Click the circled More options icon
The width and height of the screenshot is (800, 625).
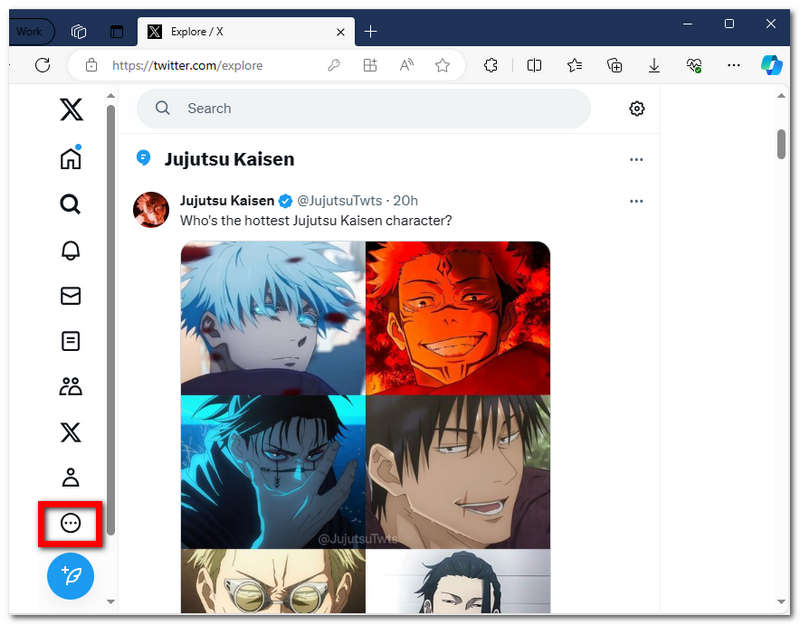click(70, 523)
